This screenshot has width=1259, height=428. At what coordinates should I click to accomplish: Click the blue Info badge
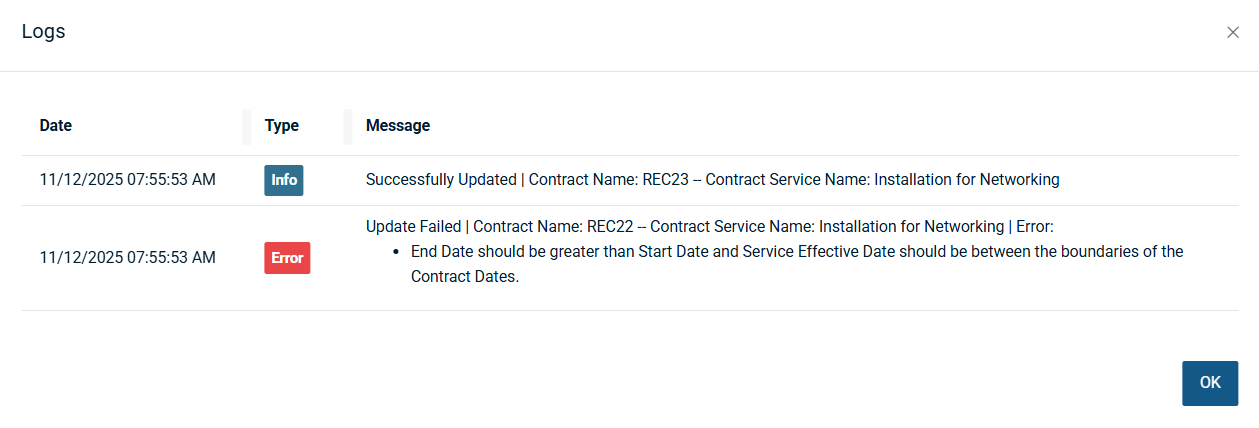(284, 180)
